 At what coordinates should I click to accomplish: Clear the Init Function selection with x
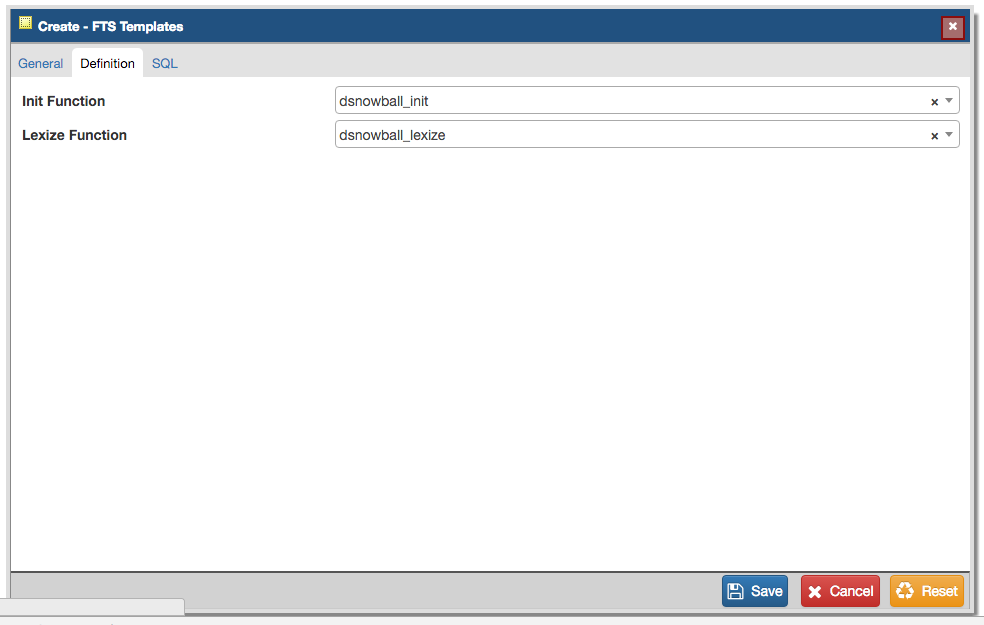pos(934,102)
